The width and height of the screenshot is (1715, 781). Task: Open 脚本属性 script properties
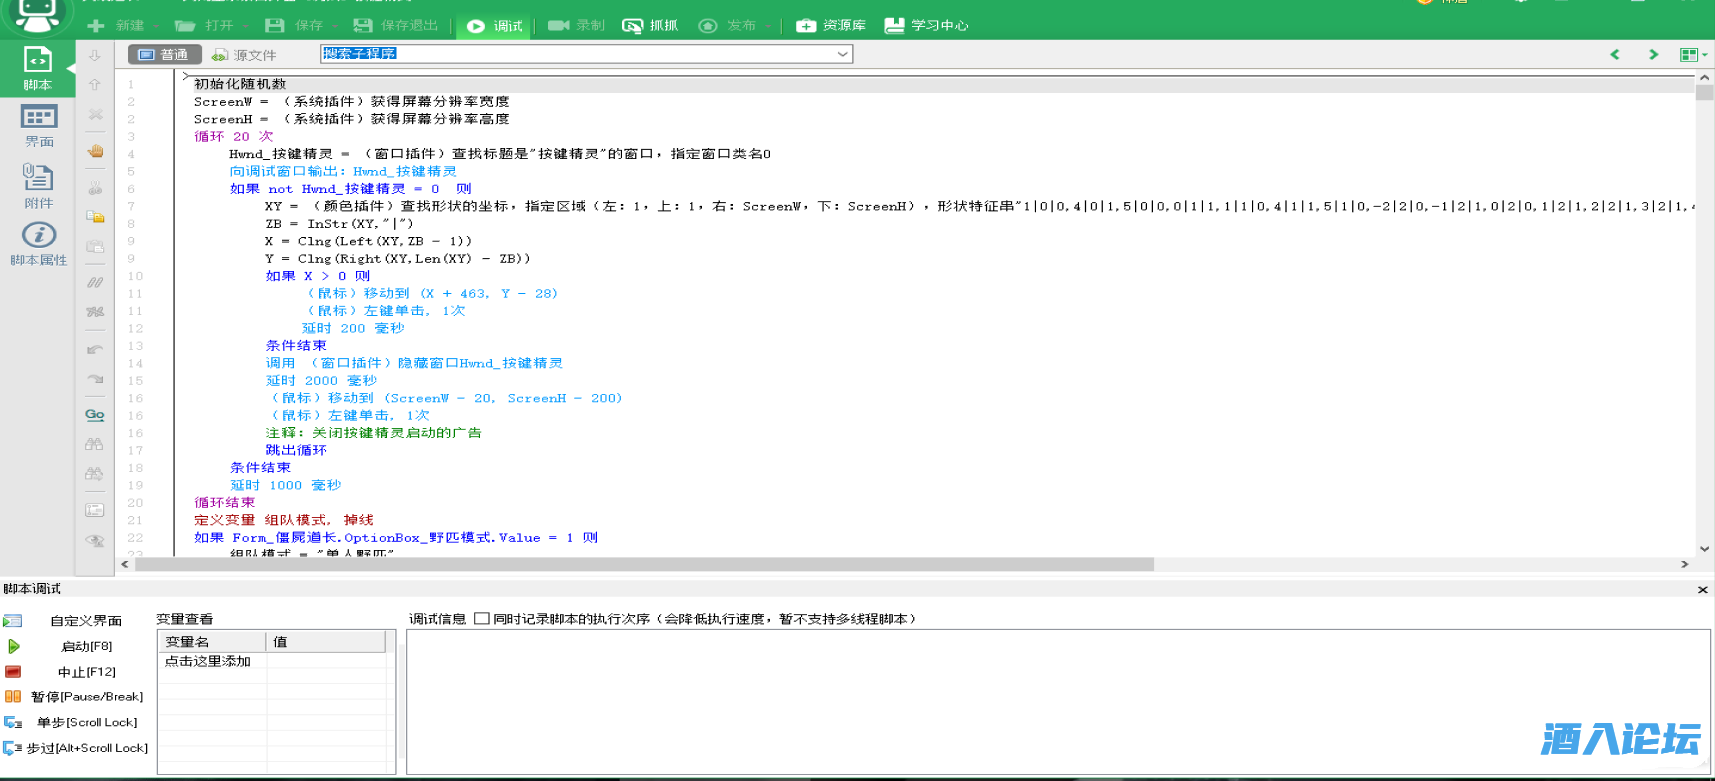coord(38,244)
